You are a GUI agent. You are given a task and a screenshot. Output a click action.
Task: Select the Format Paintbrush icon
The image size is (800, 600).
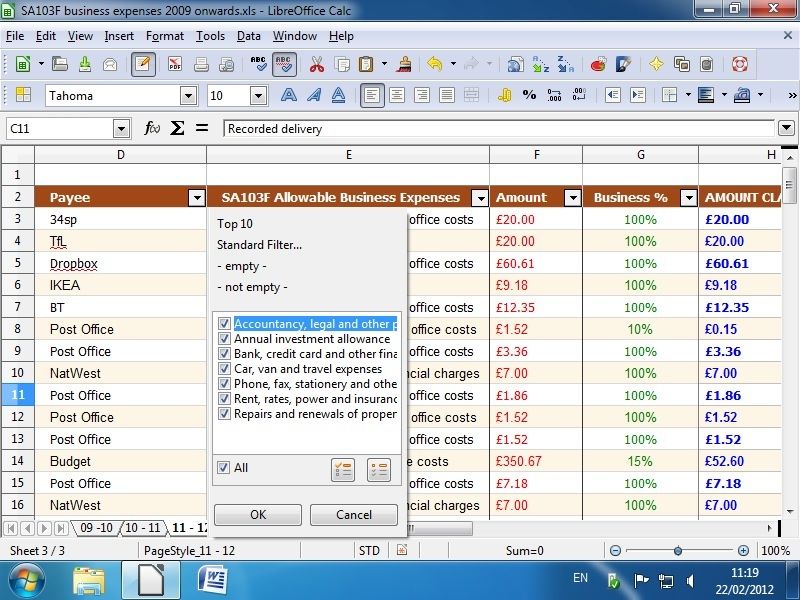click(x=405, y=64)
